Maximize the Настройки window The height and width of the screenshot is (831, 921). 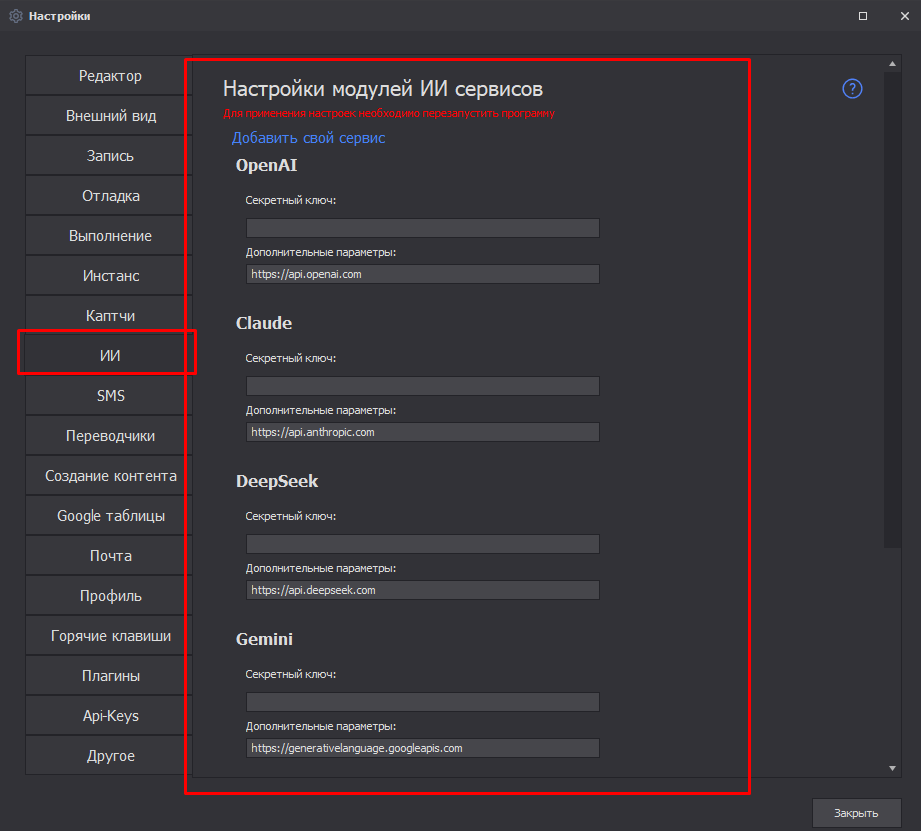tap(863, 16)
